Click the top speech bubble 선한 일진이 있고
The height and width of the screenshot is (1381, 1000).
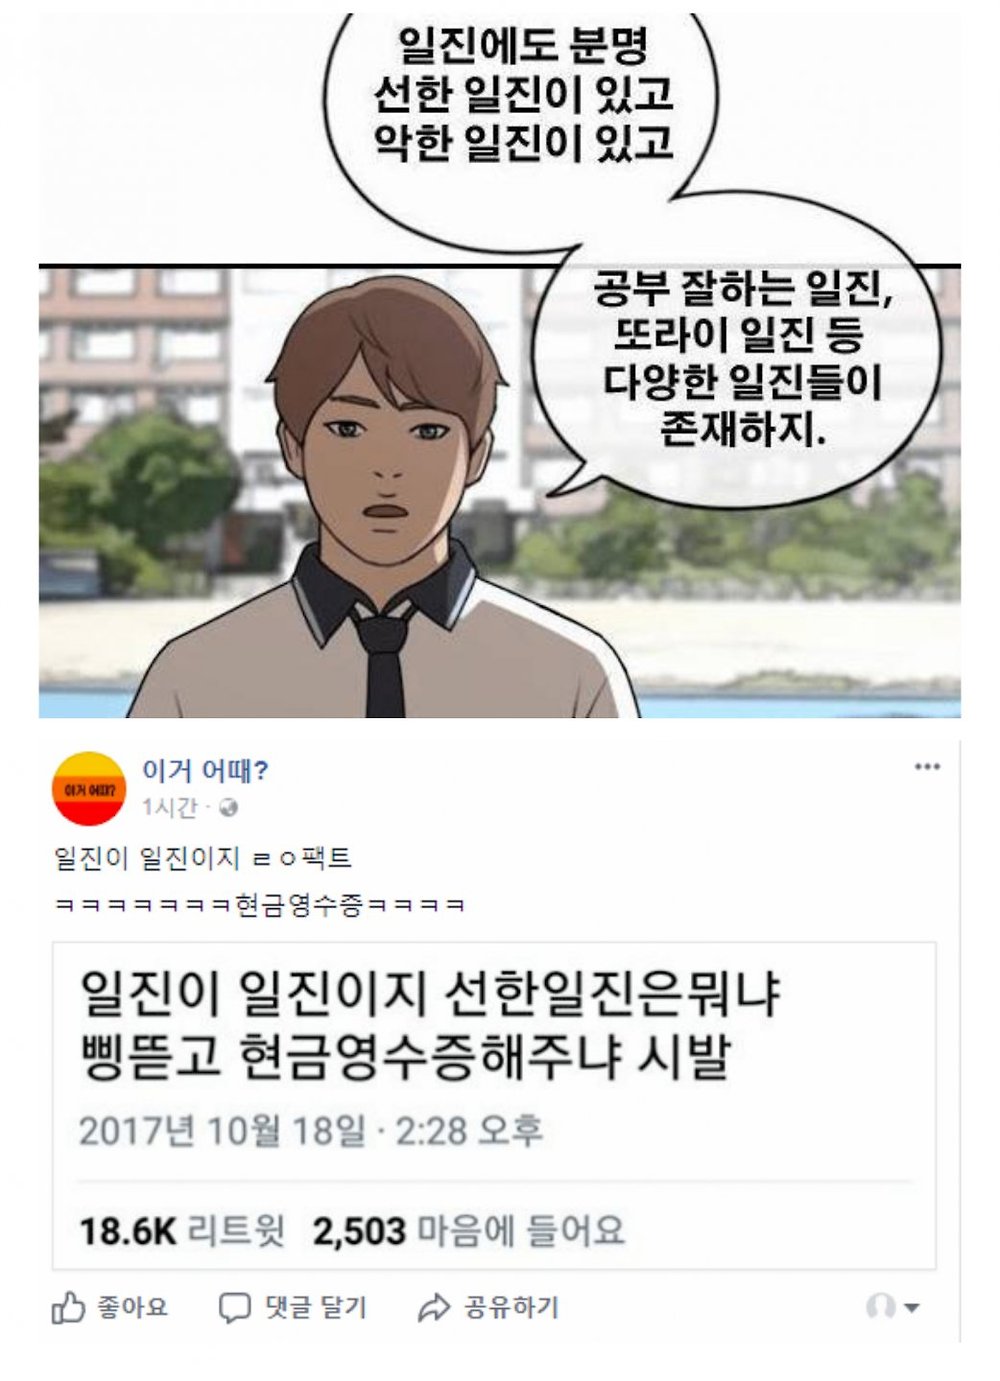tap(523, 95)
